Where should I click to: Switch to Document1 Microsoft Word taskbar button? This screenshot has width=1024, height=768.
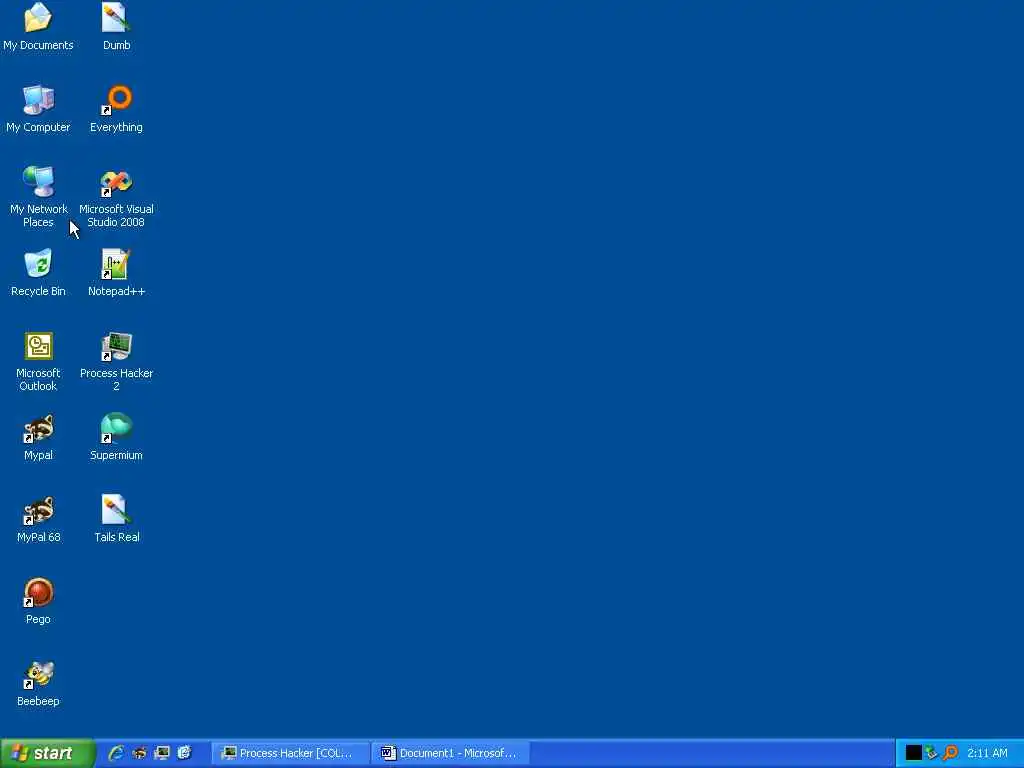(451, 754)
